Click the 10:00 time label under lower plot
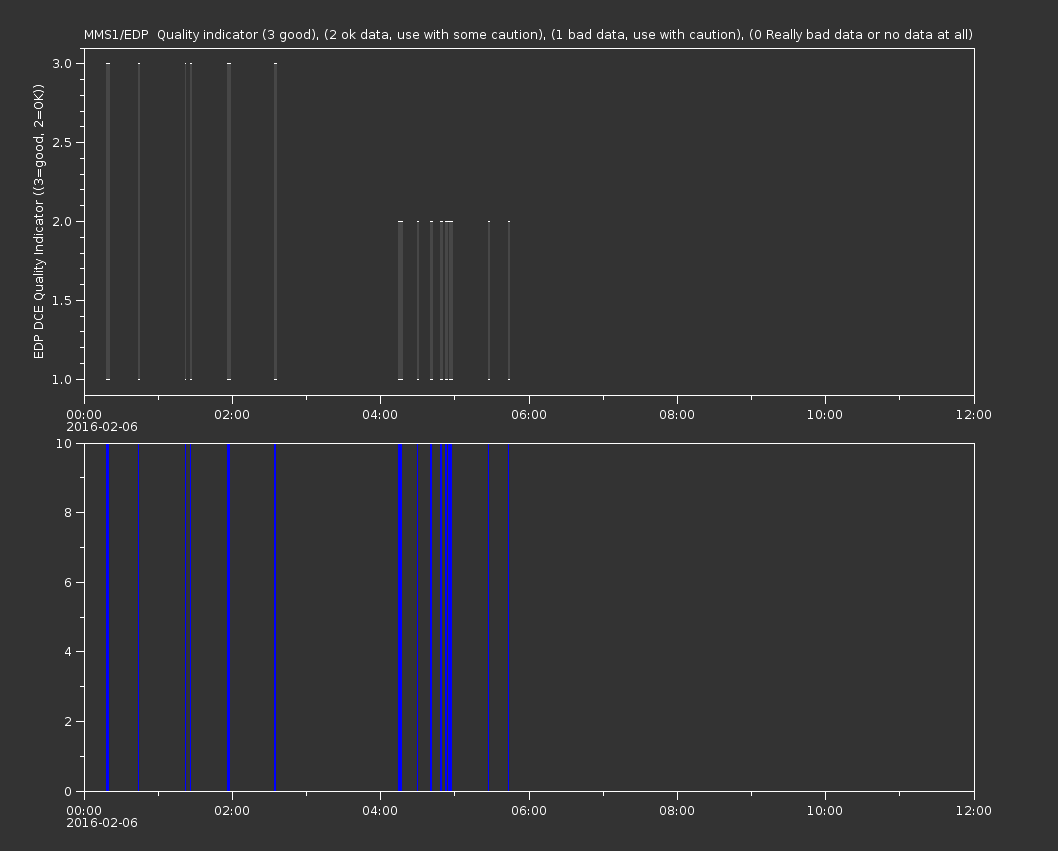The height and width of the screenshot is (851, 1058). [x=825, y=811]
